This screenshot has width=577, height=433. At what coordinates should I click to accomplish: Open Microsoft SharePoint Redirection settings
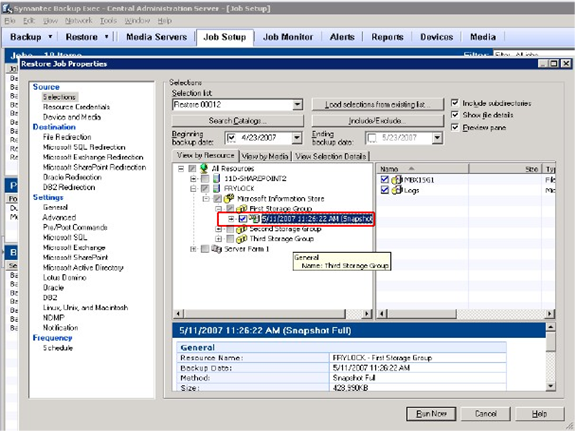[94, 167]
